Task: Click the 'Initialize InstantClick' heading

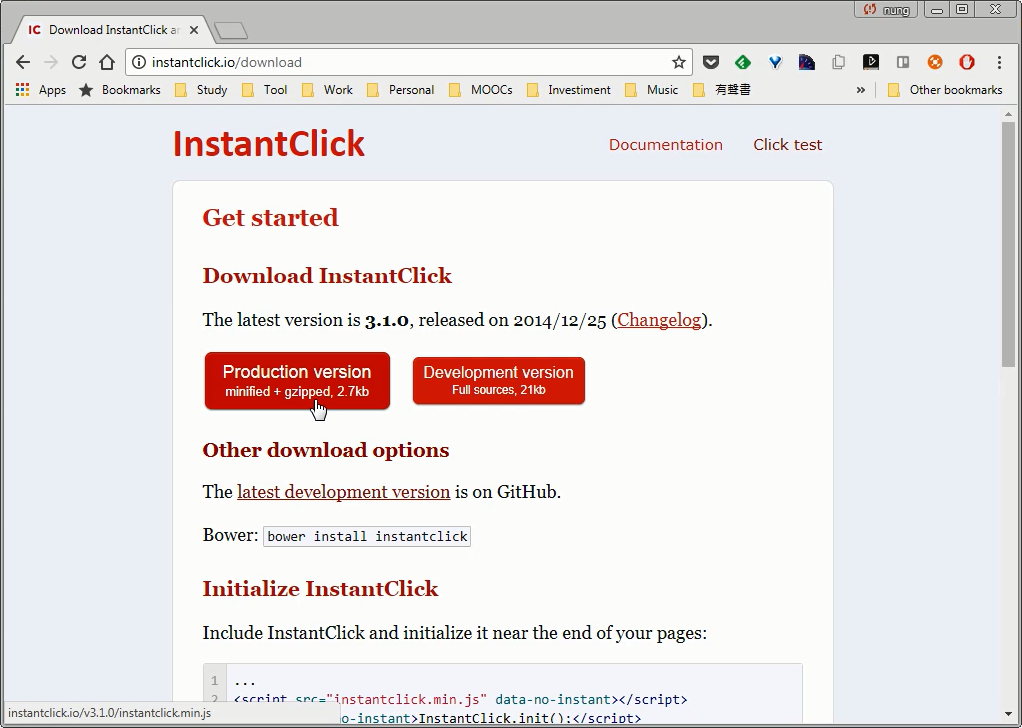Action: click(321, 589)
